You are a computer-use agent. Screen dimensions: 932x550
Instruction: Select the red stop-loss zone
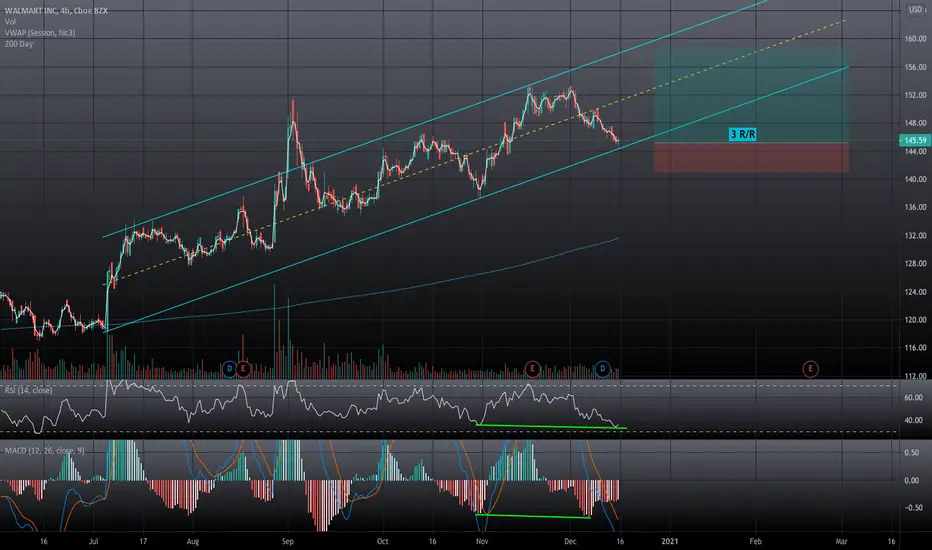pyautogui.click(x=751, y=158)
